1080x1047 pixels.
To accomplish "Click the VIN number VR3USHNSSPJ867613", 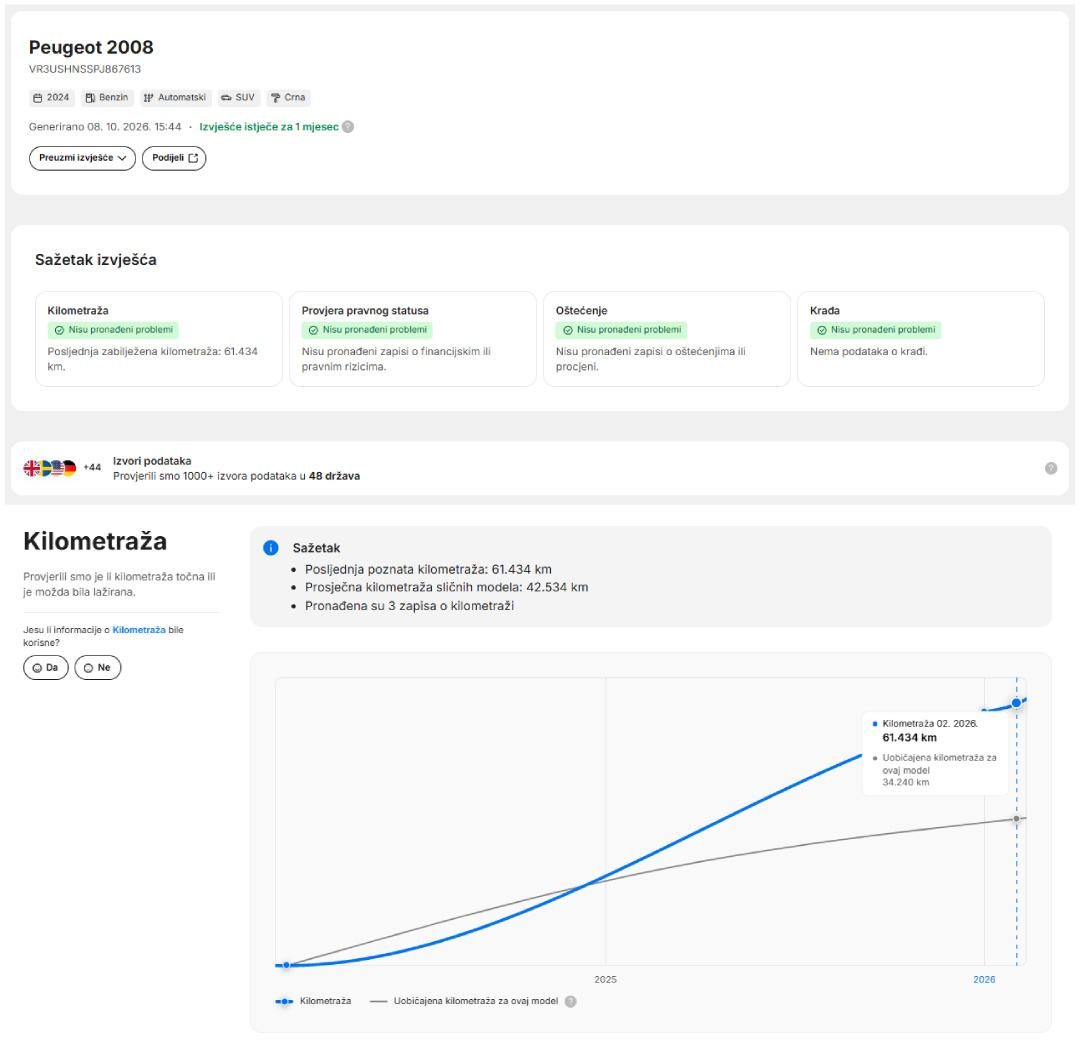I will (x=85, y=69).
